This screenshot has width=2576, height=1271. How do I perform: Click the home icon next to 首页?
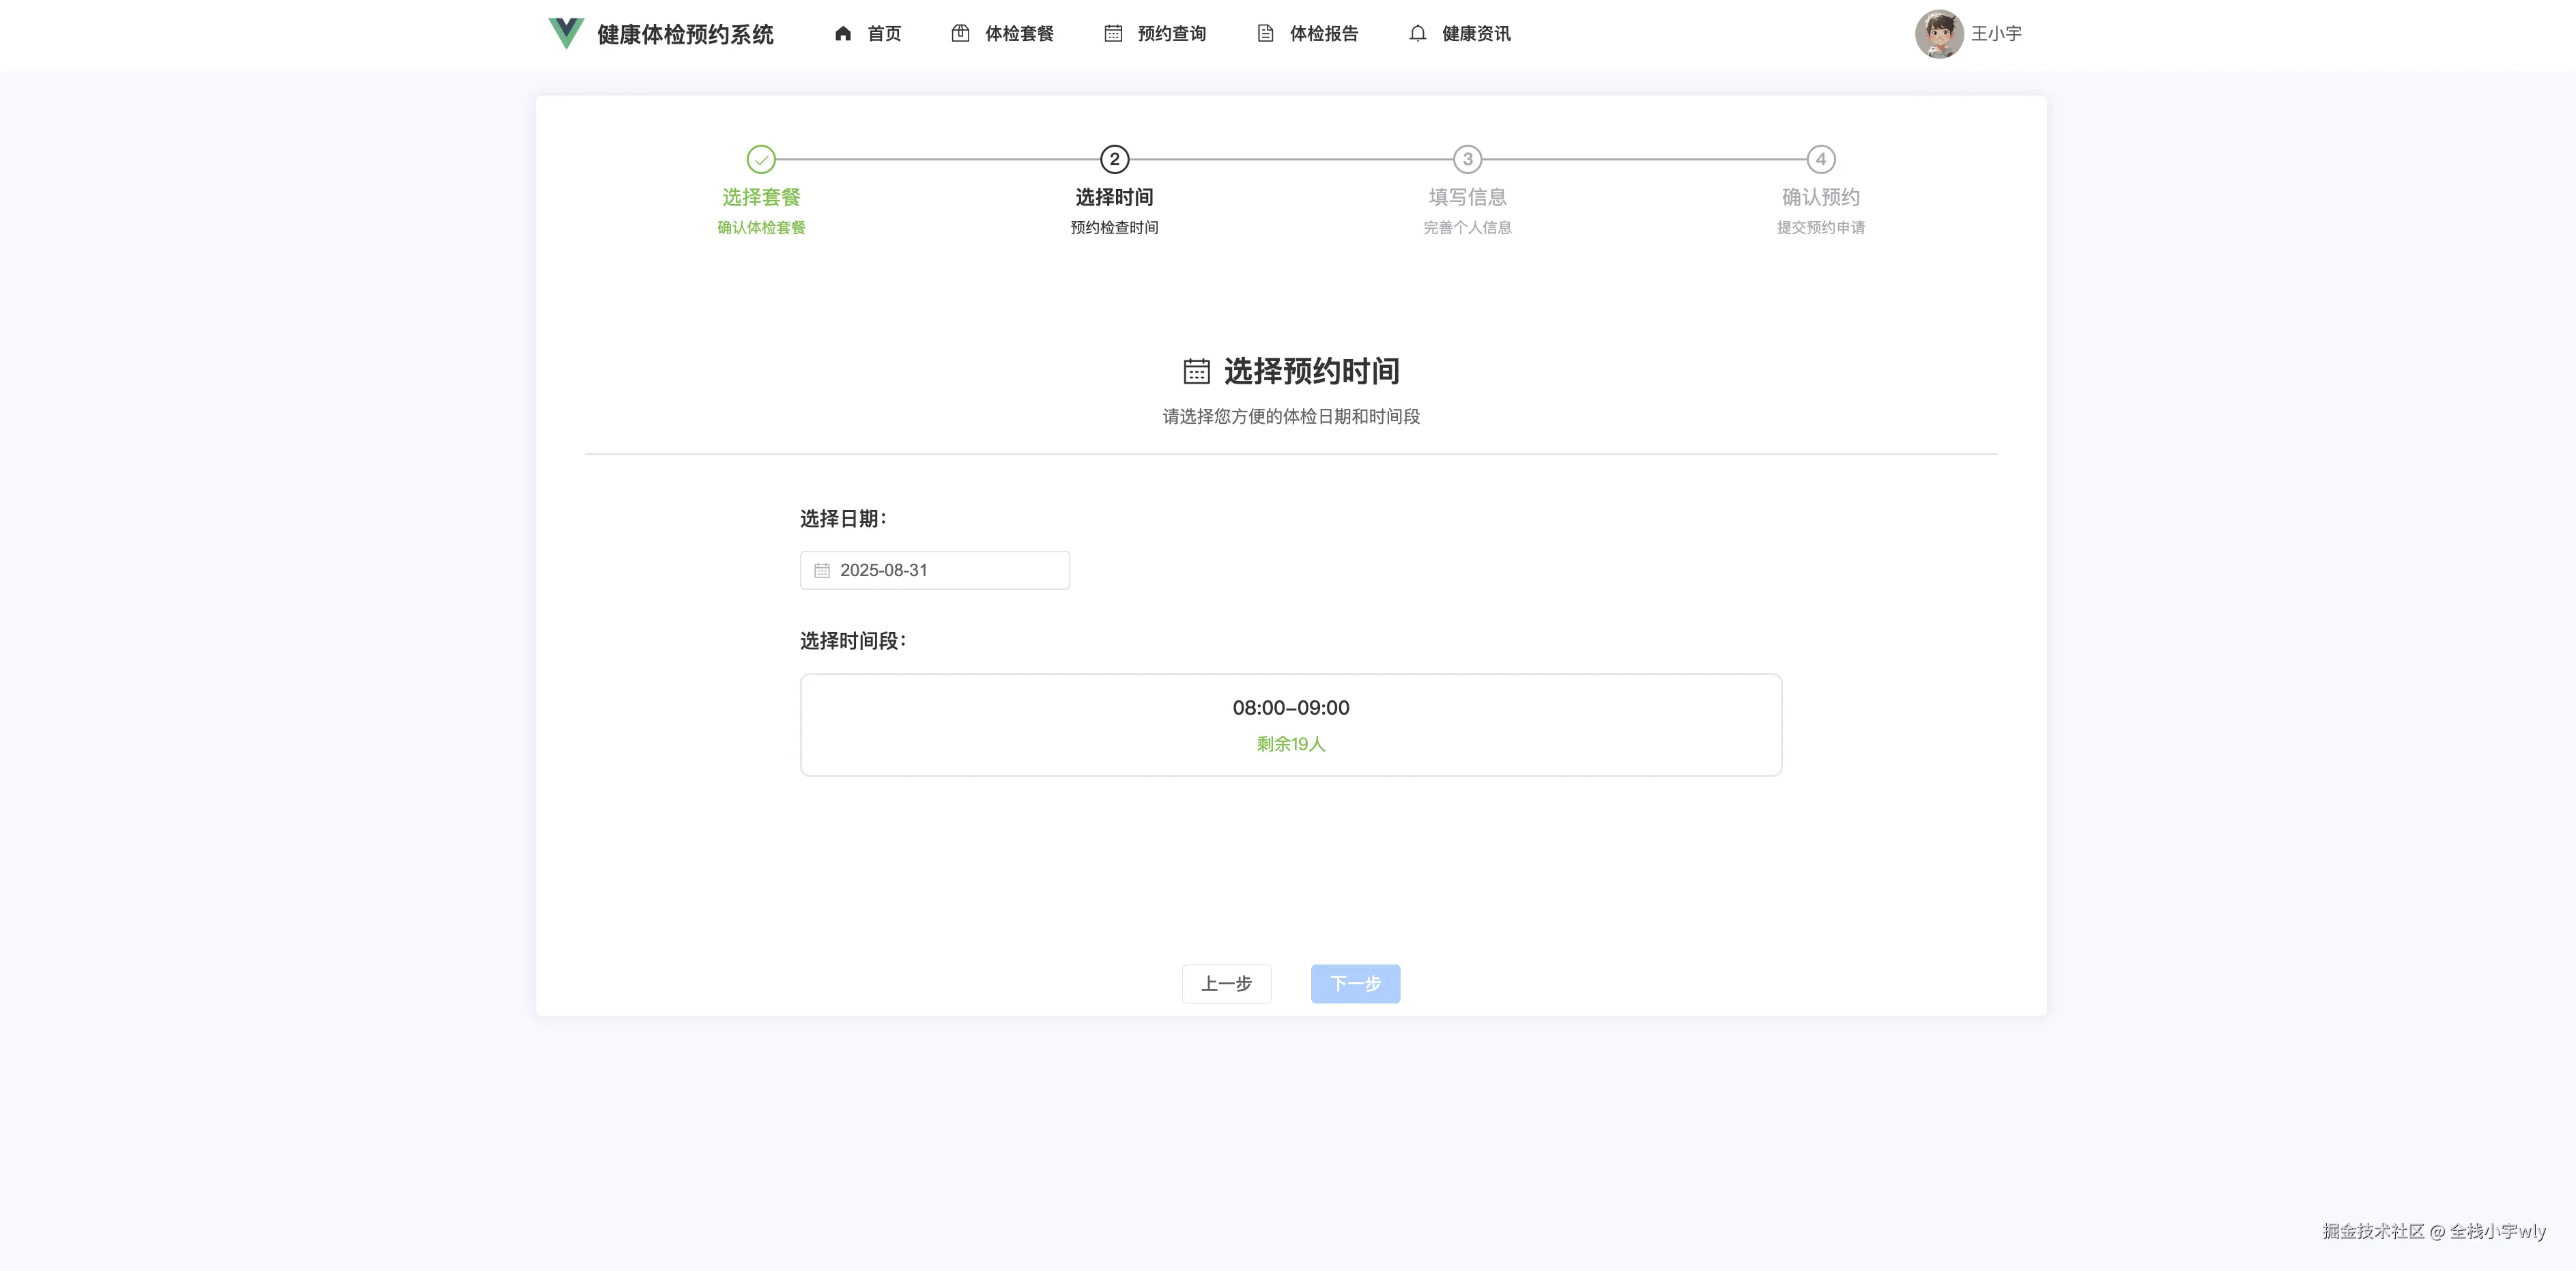point(843,33)
